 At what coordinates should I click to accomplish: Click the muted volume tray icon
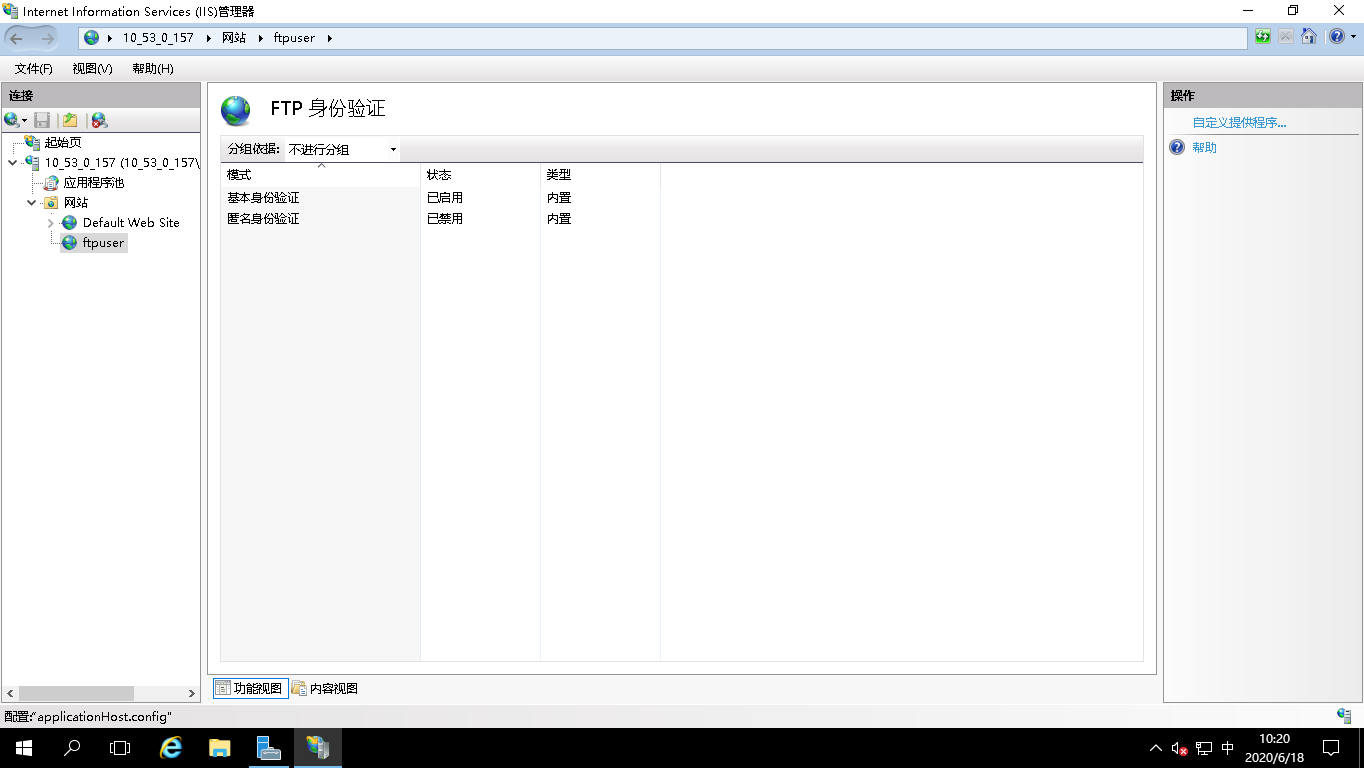[x=1180, y=748]
